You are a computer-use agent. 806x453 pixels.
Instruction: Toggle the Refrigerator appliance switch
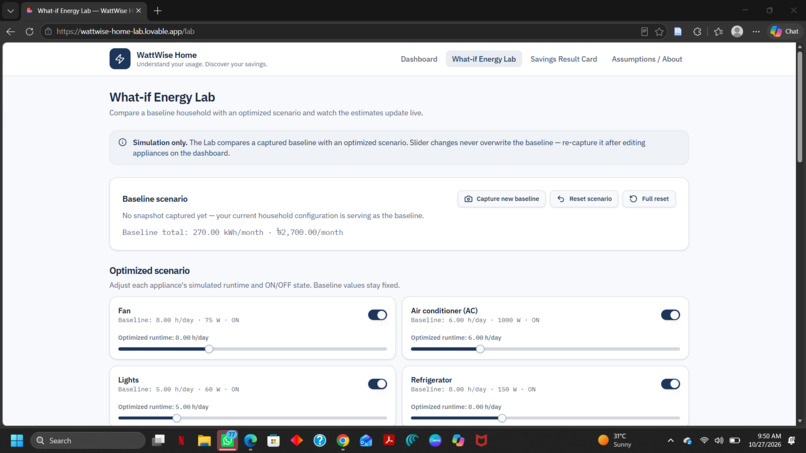pyautogui.click(x=670, y=384)
